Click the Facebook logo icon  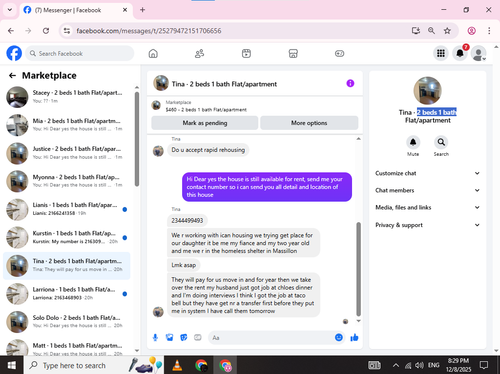pyautogui.click(x=14, y=53)
